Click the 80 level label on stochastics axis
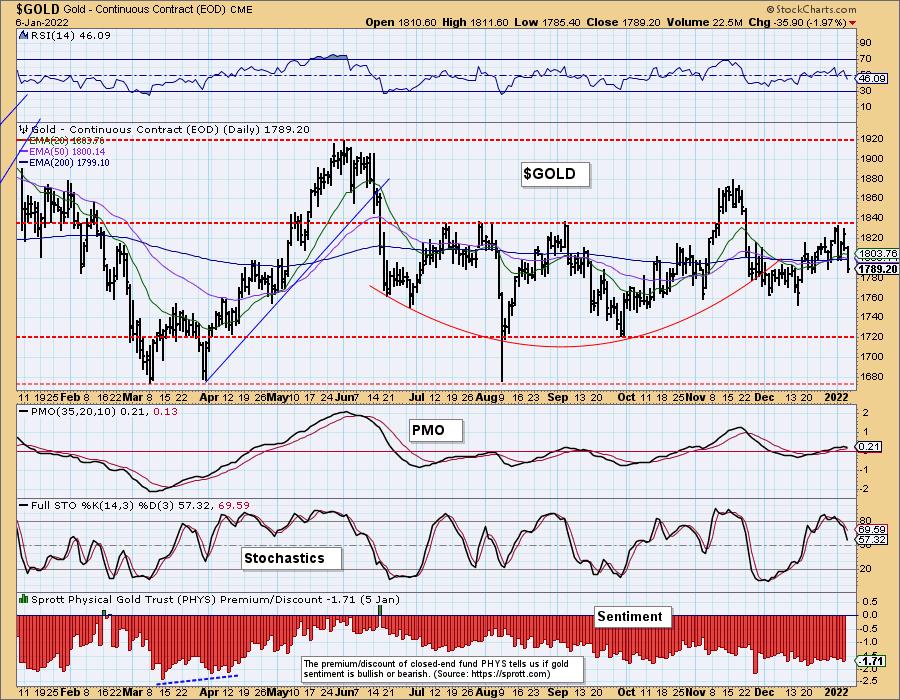 866,521
